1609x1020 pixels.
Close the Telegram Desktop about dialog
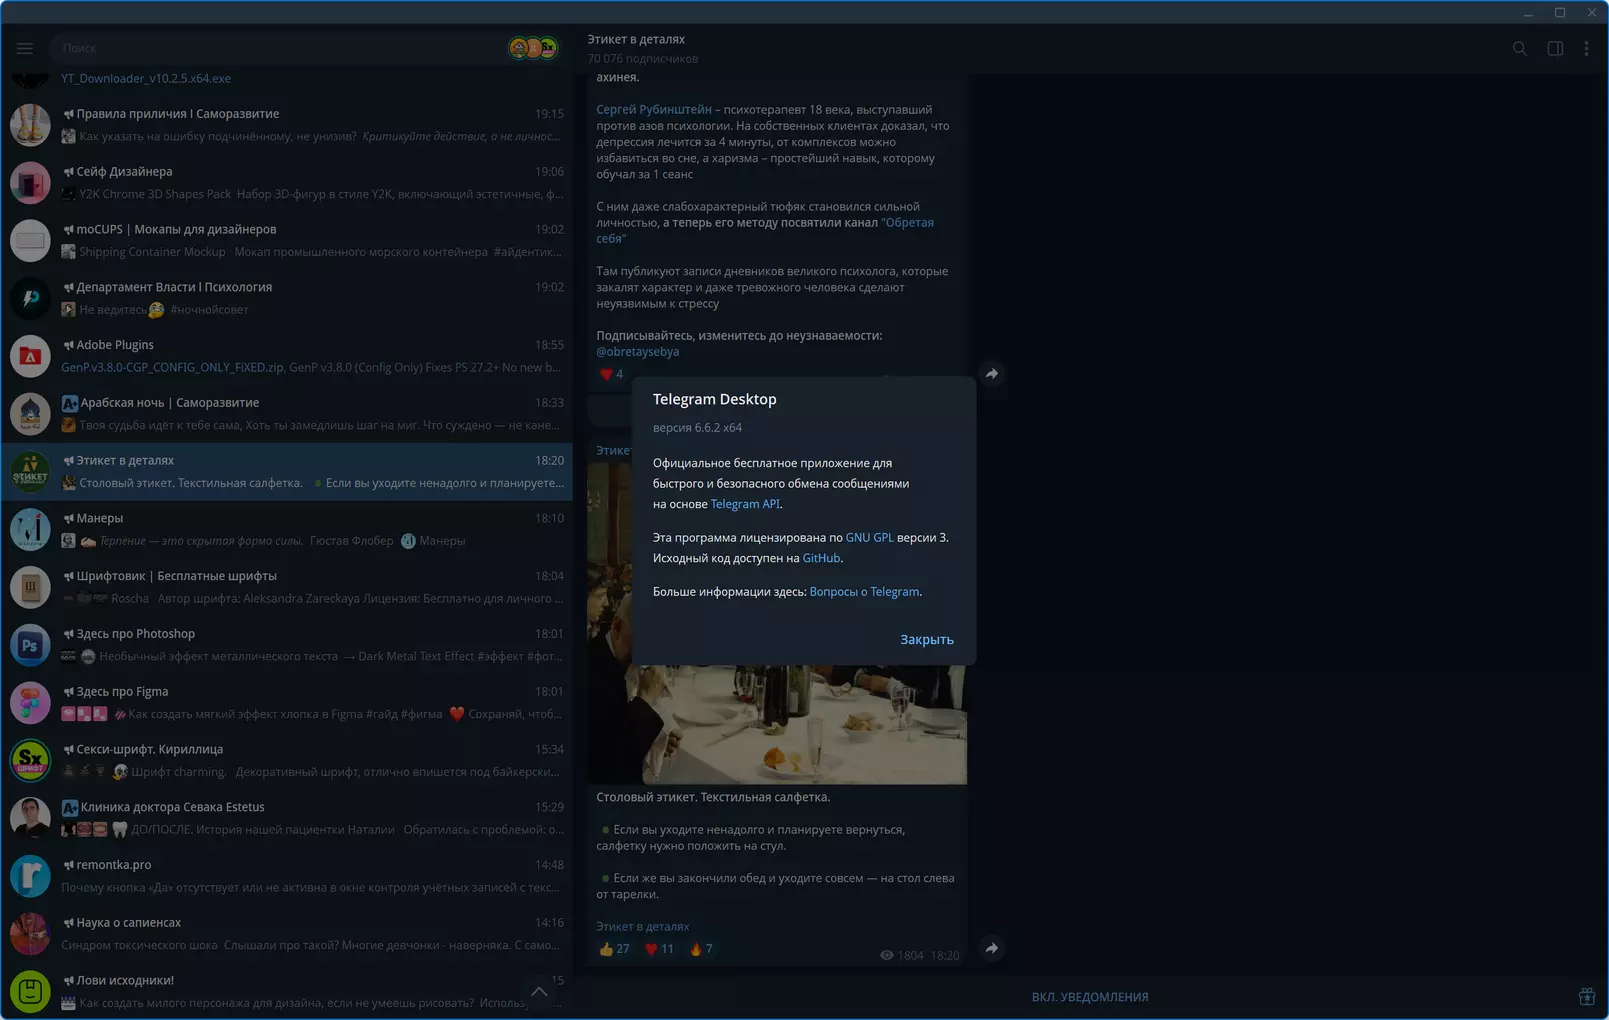coord(926,640)
